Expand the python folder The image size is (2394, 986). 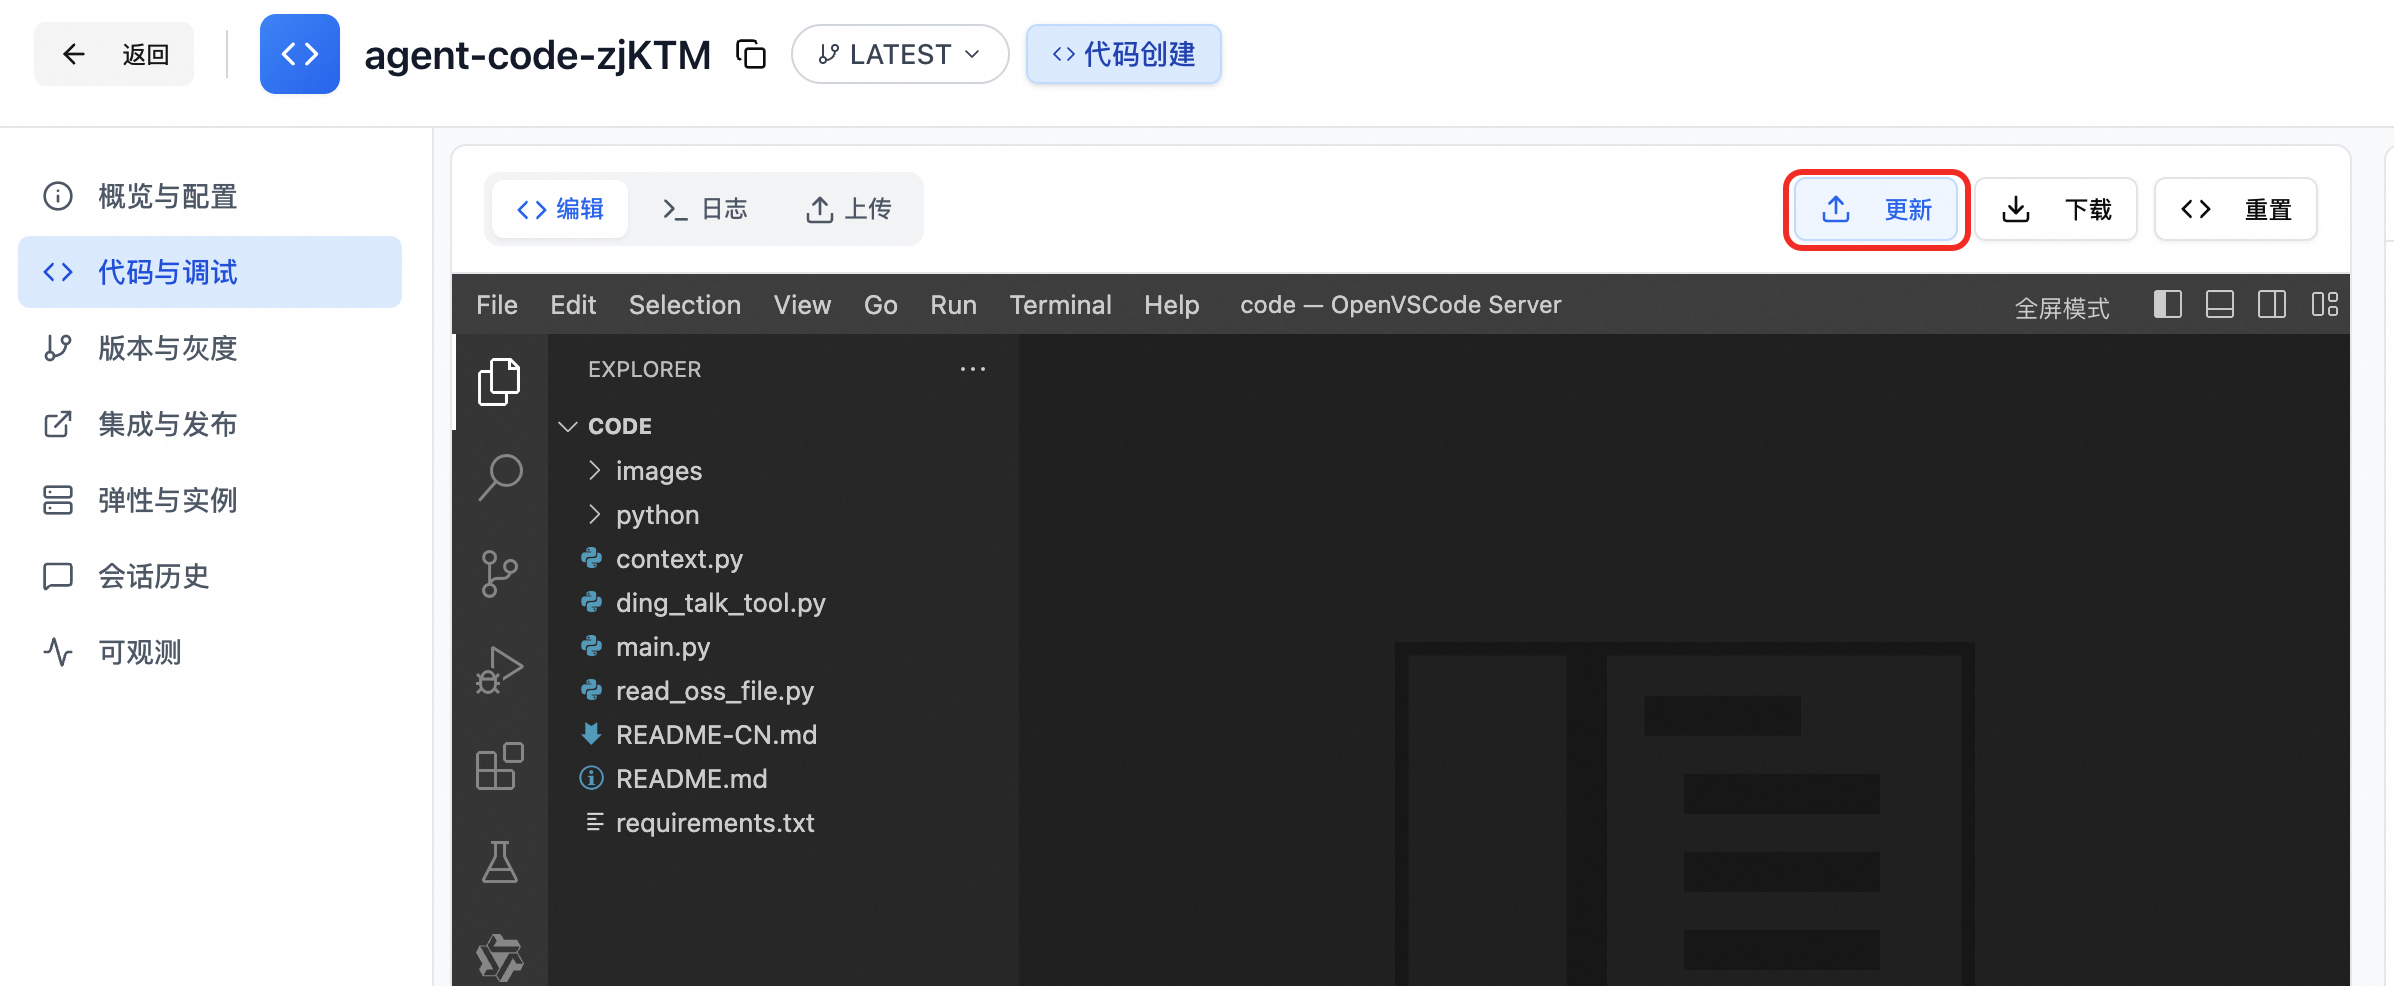point(784,514)
